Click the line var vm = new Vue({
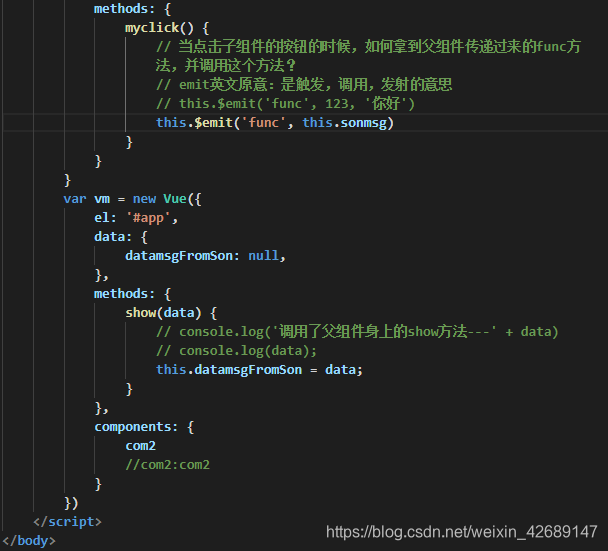The height and width of the screenshot is (551, 608). pyautogui.click(x=132, y=199)
